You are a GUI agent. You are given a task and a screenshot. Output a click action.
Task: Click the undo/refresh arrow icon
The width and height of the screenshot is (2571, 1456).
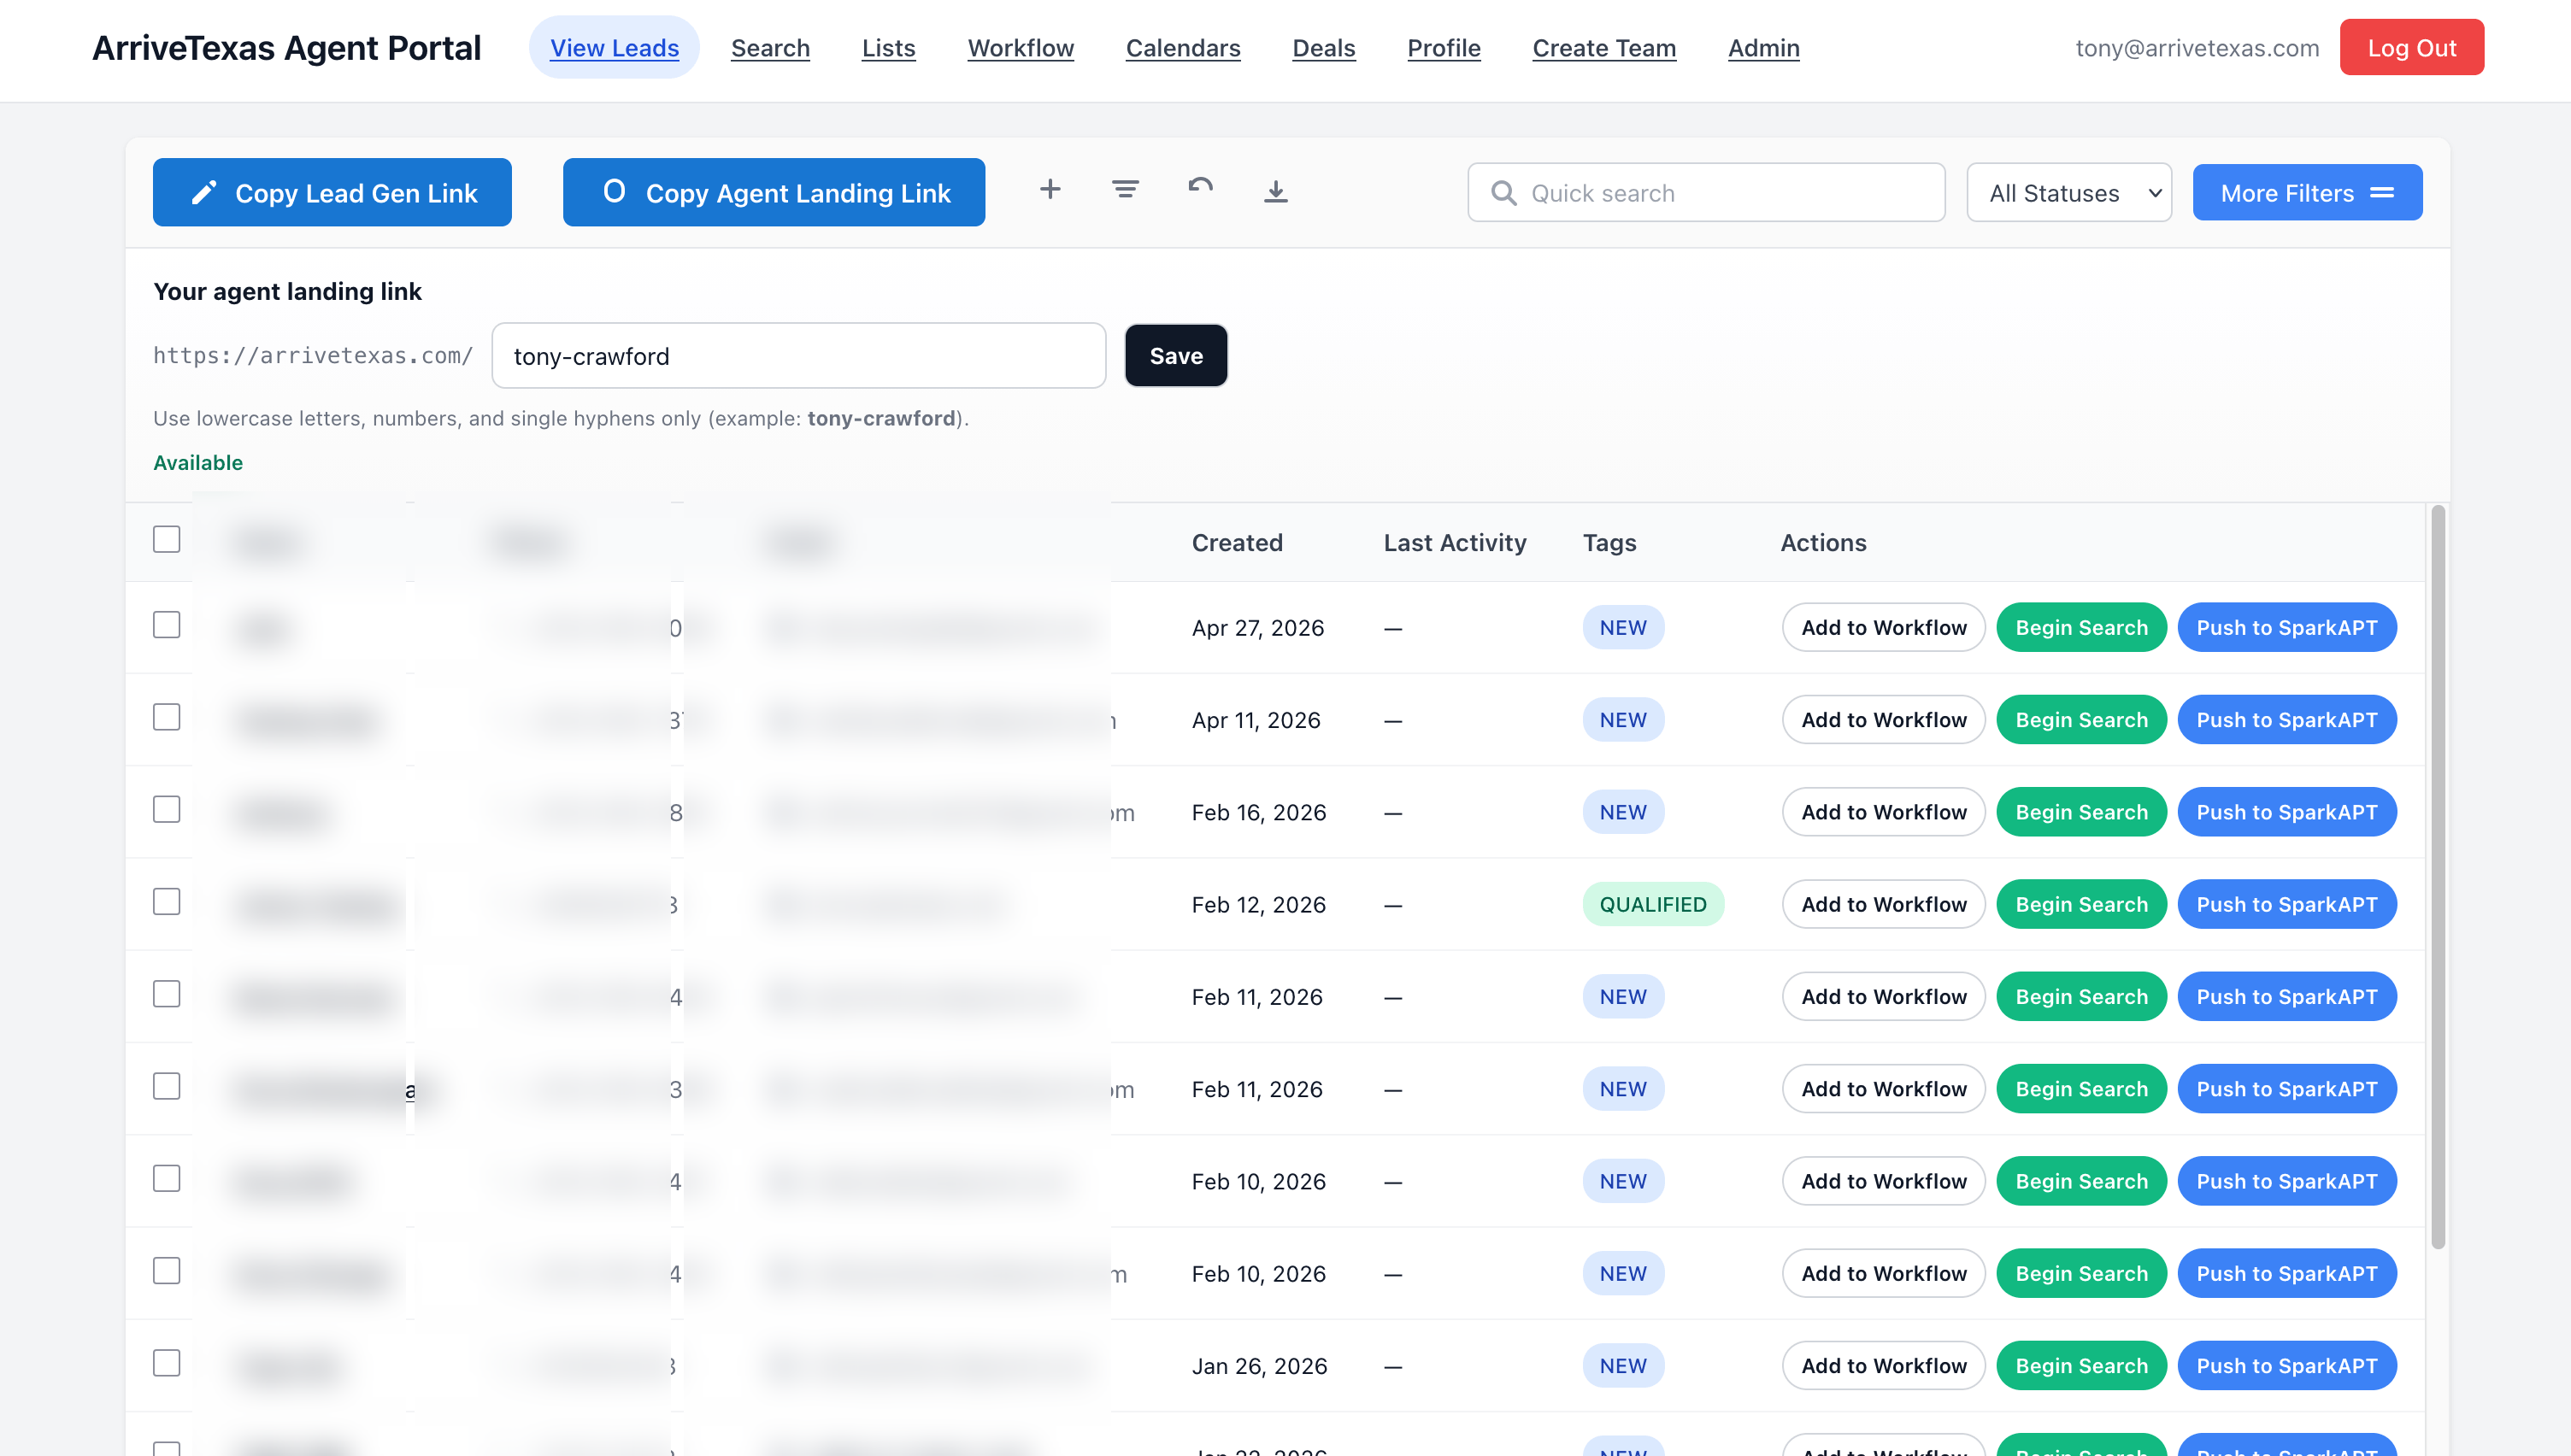click(1200, 187)
